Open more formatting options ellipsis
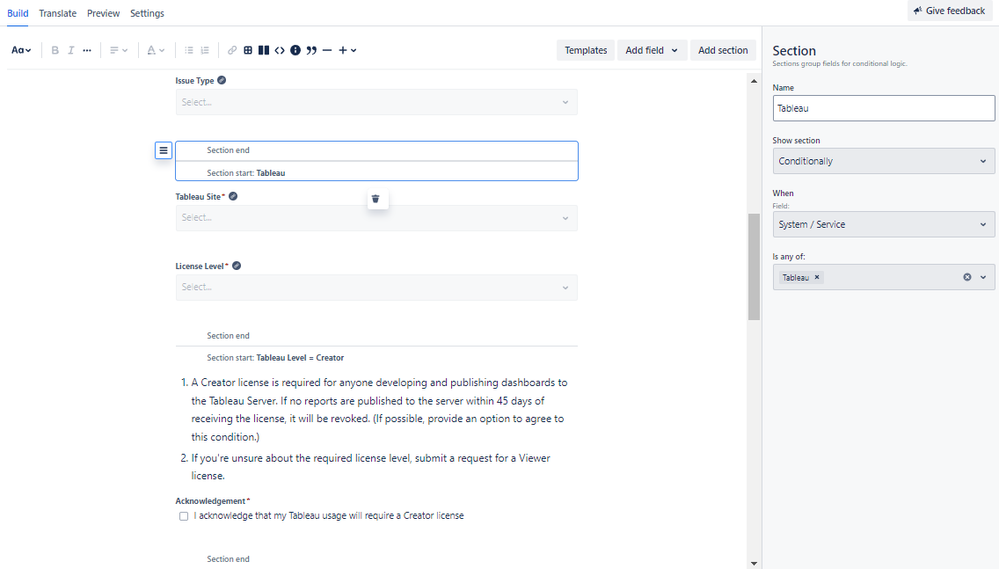This screenshot has height=569, width=999. 87,50
